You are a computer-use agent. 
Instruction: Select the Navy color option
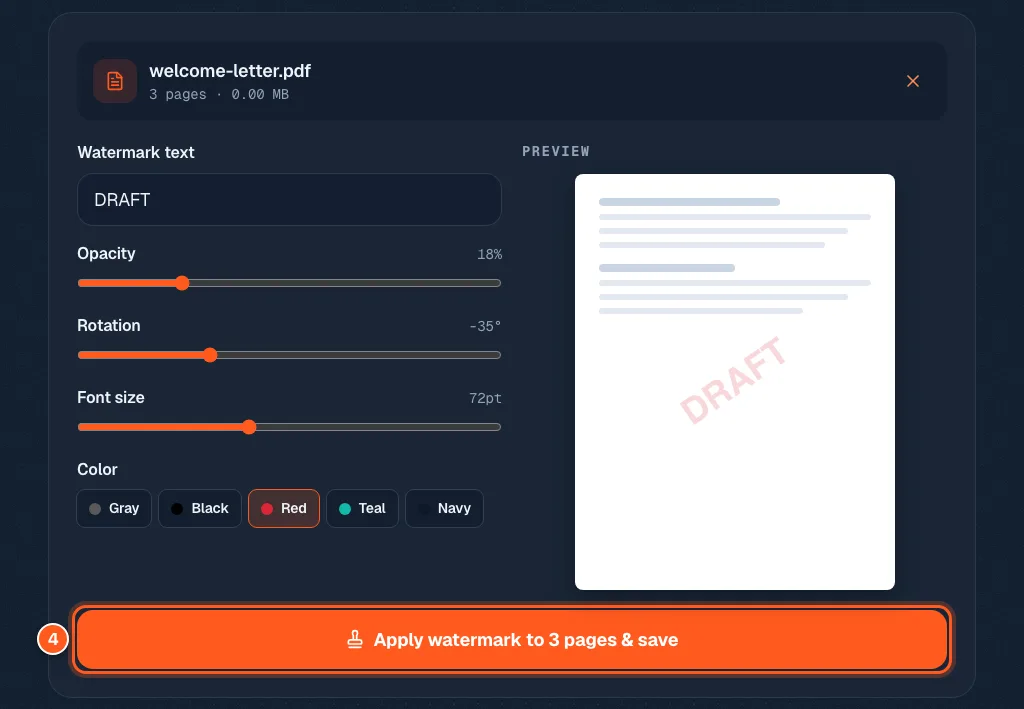point(444,509)
